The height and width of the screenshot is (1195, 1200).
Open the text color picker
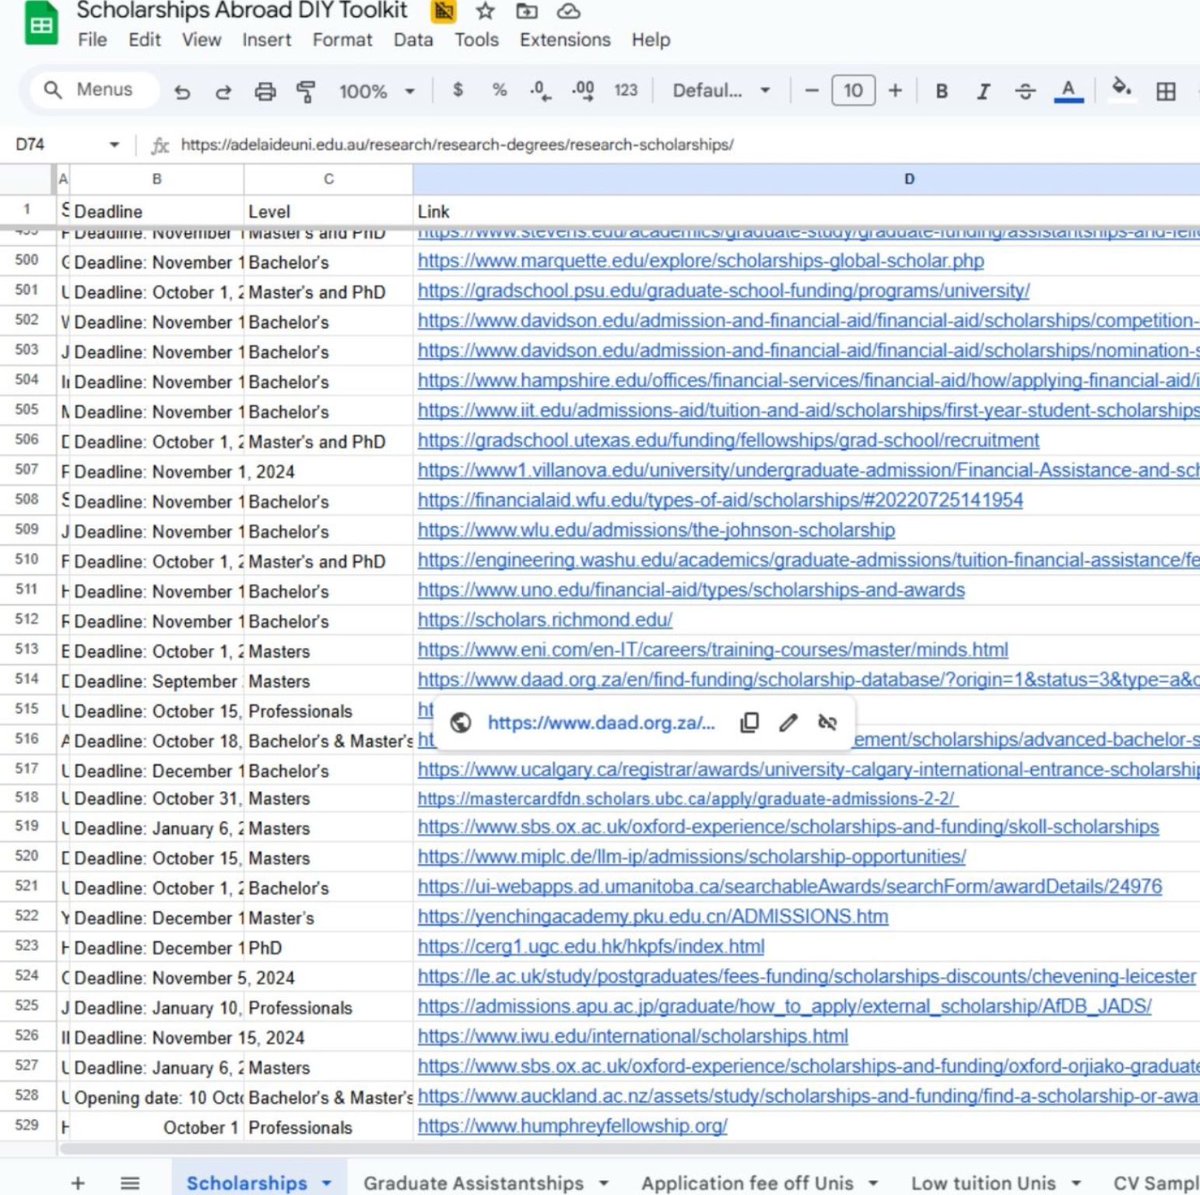coord(1068,91)
